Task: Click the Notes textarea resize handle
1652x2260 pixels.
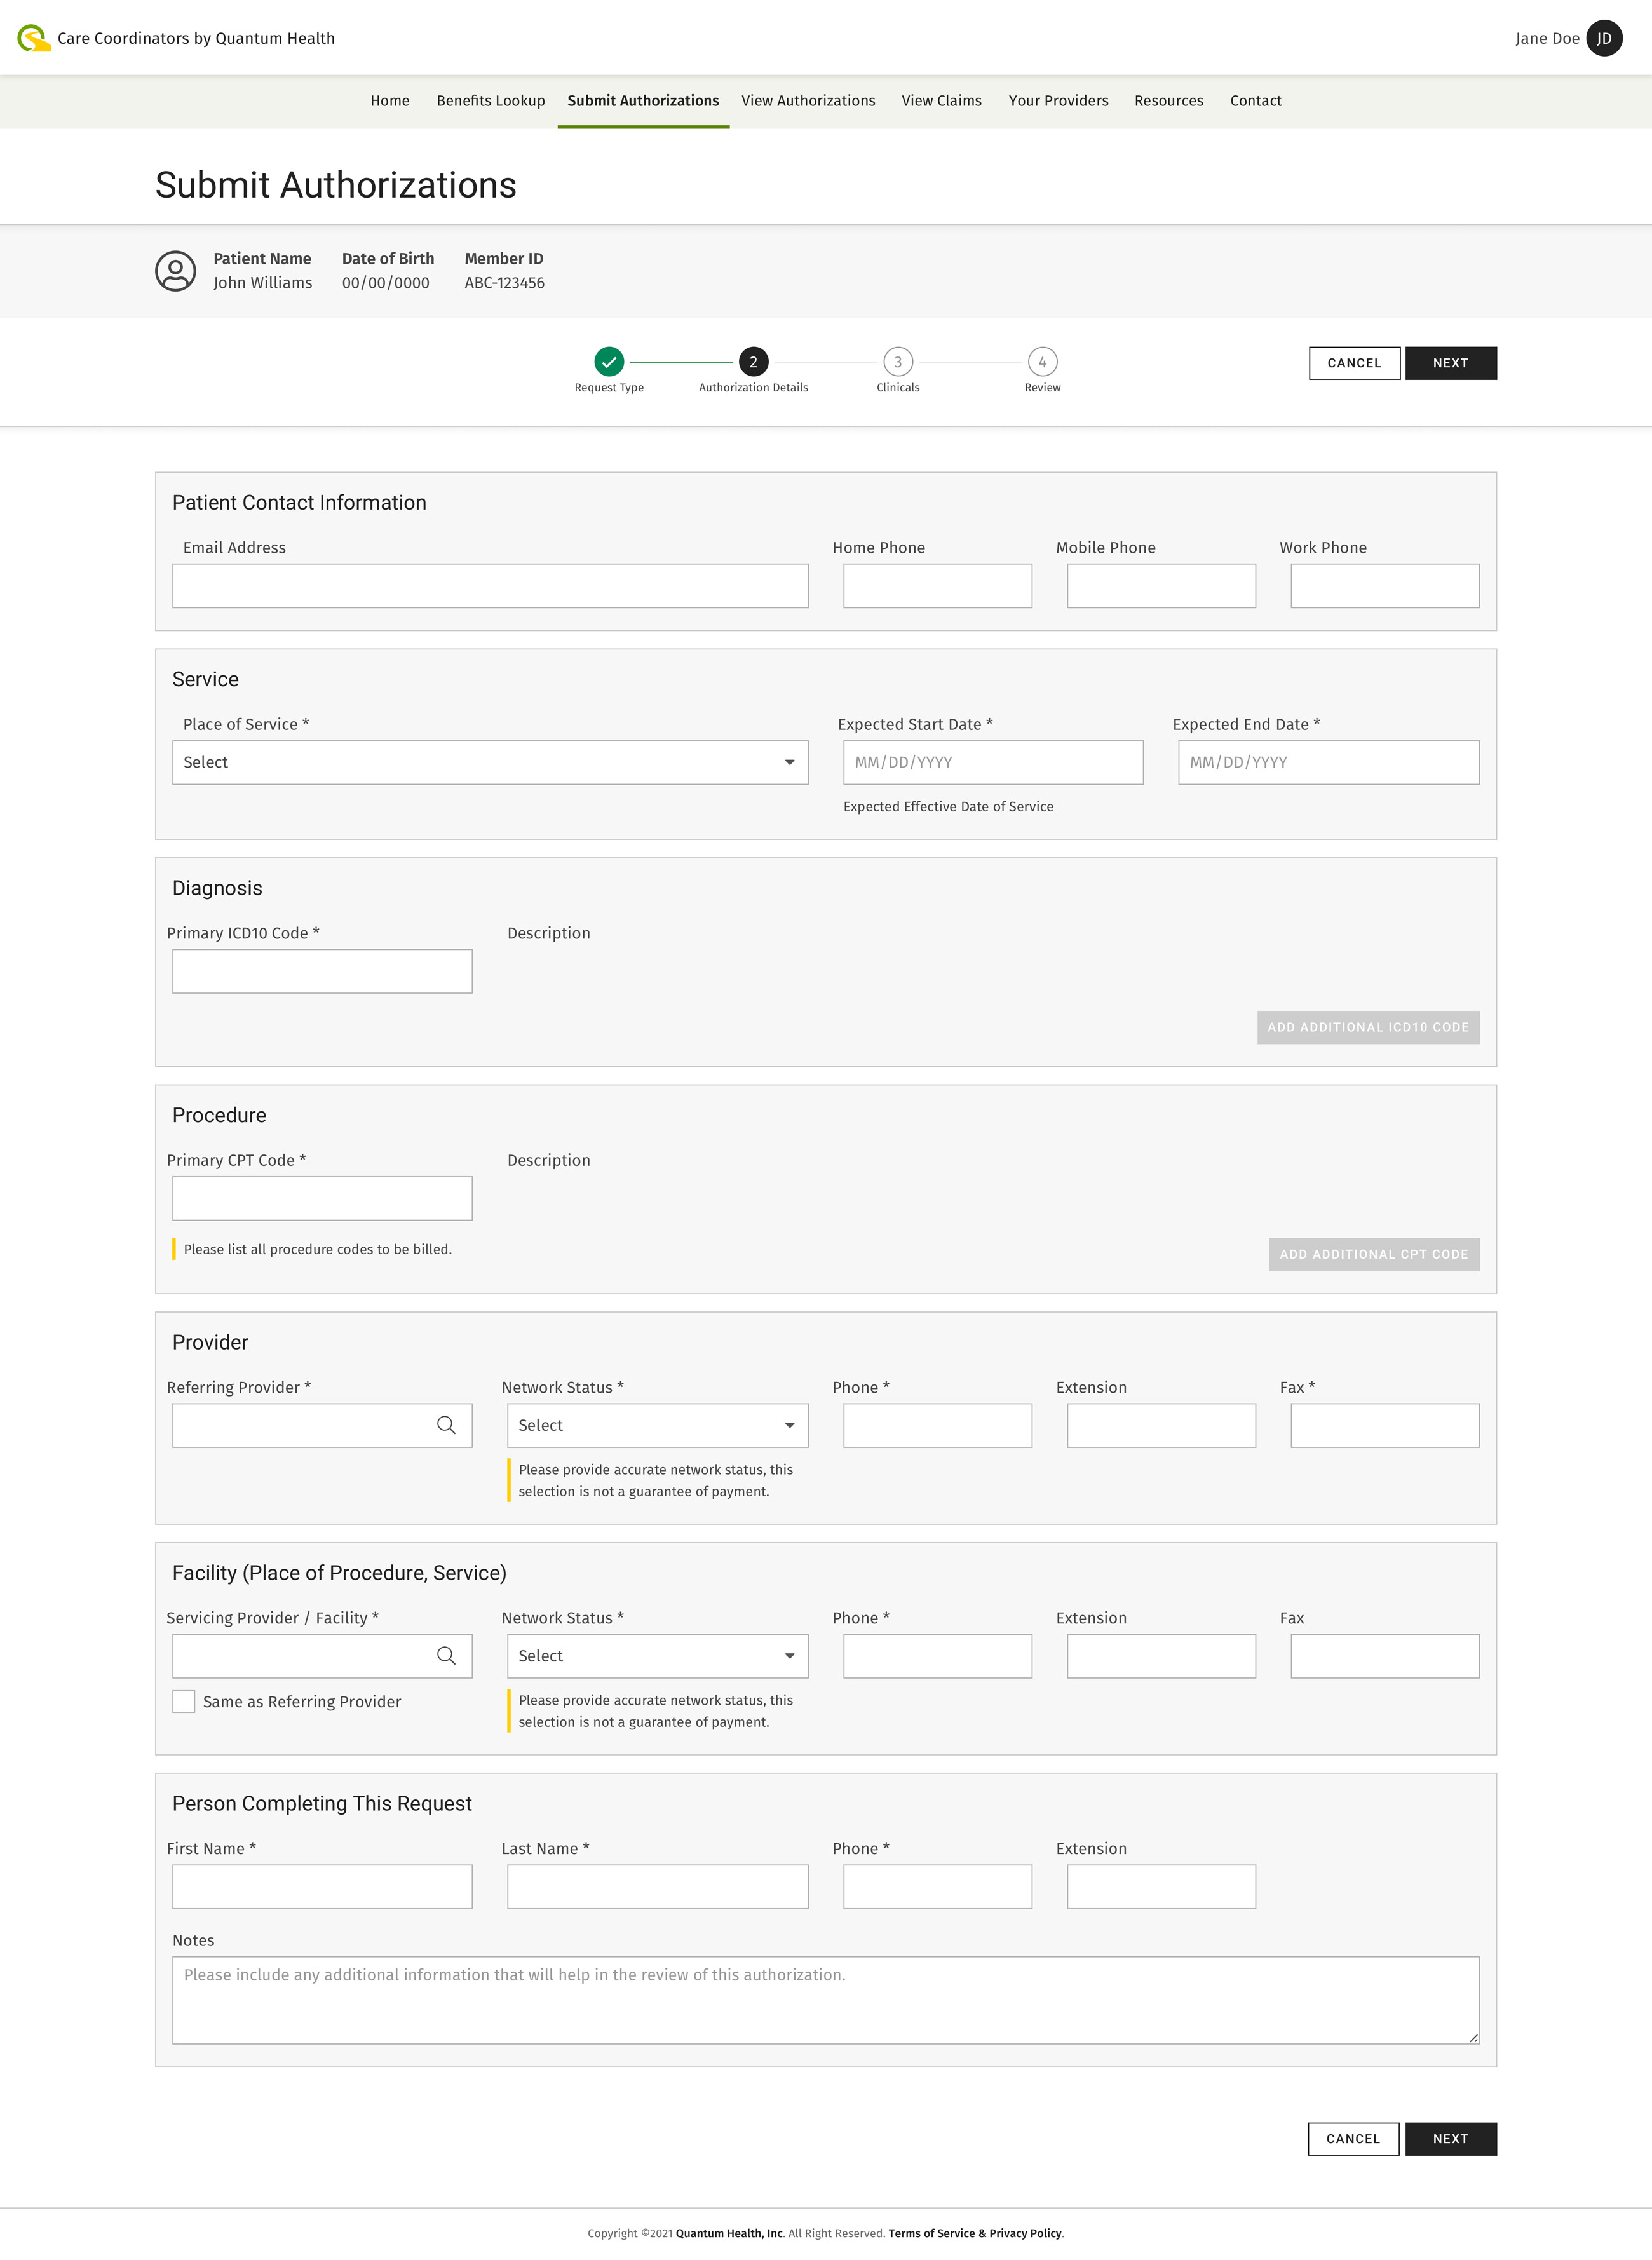Action: (1473, 2037)
